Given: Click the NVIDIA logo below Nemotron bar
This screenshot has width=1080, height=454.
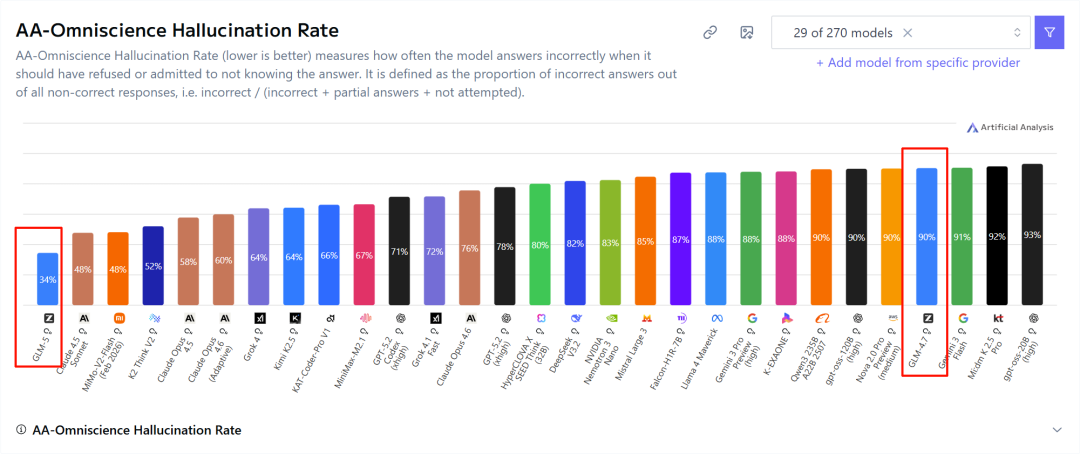Looking at the screenshot, I should coord(609,318).
